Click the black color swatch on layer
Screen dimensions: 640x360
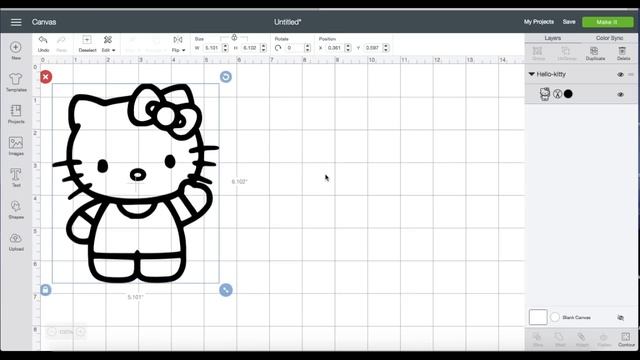point(568,94)
